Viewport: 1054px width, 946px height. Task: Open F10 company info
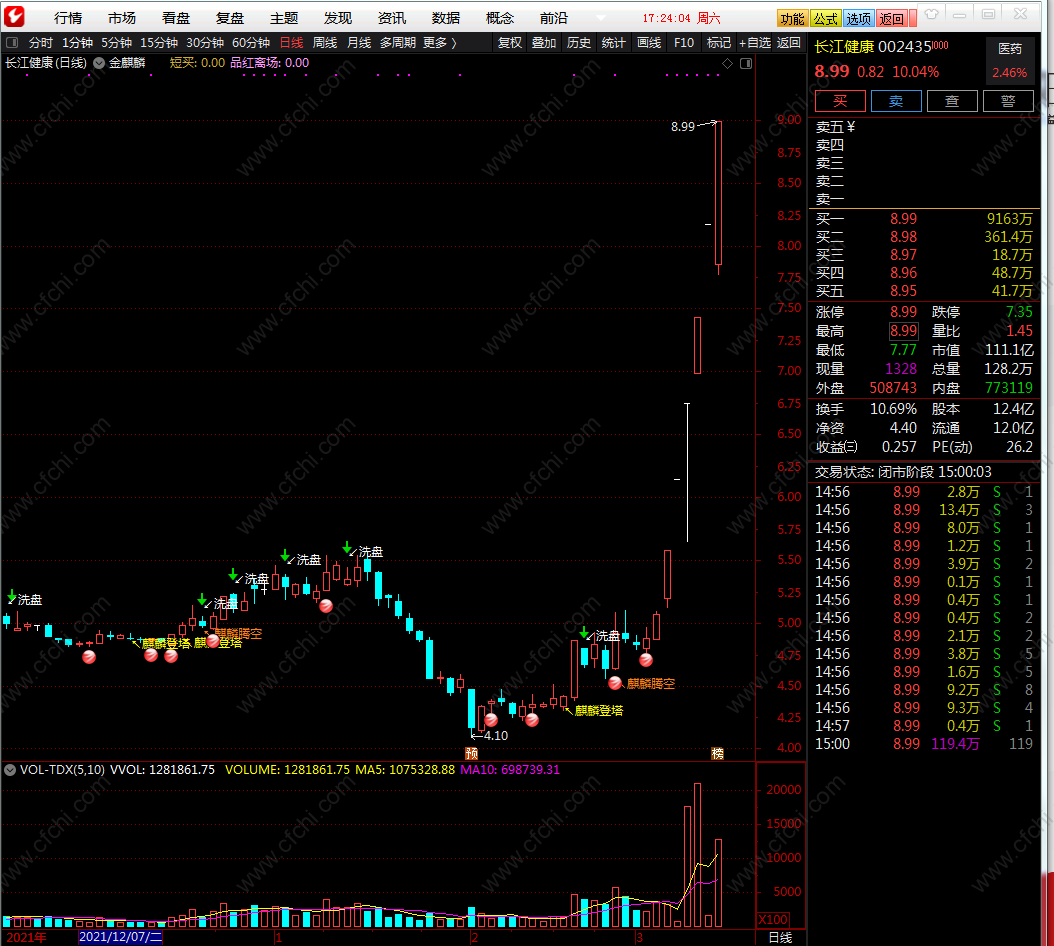(x=684, y=43)
